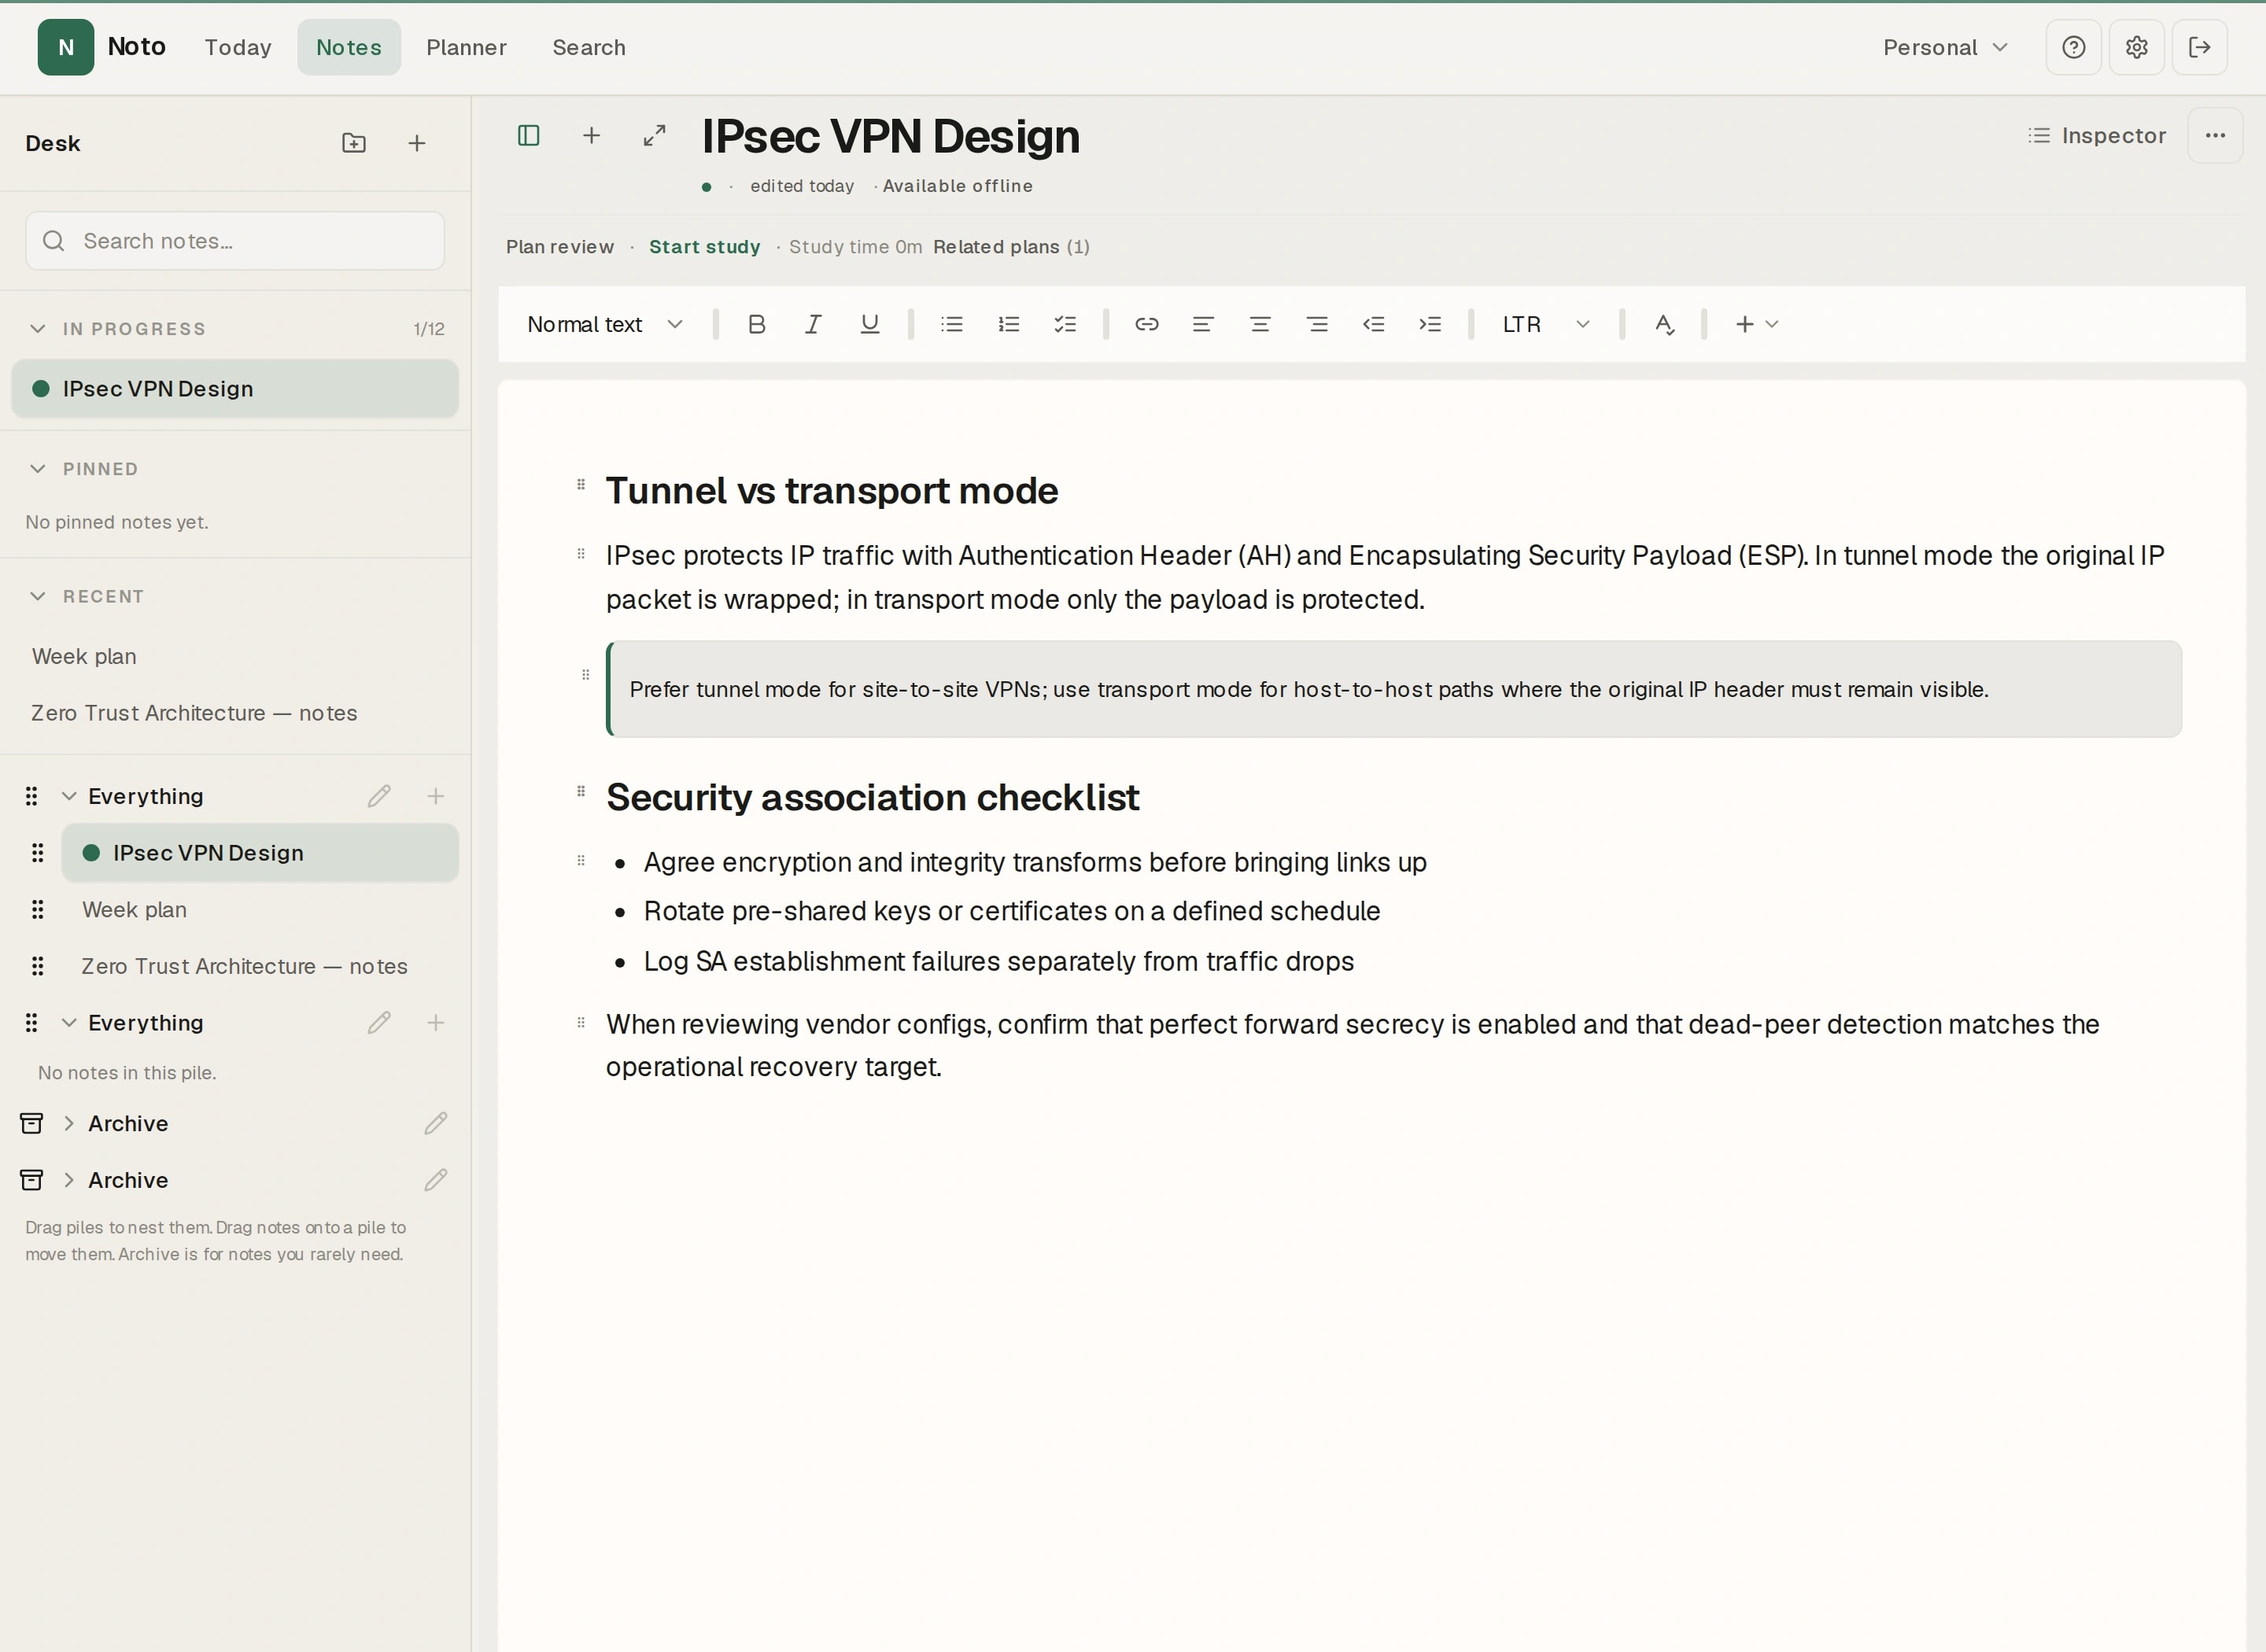Toggle the sidebar panel icon
The width and height of the screenshot is (2266, 1652).
tap(529, 135)
